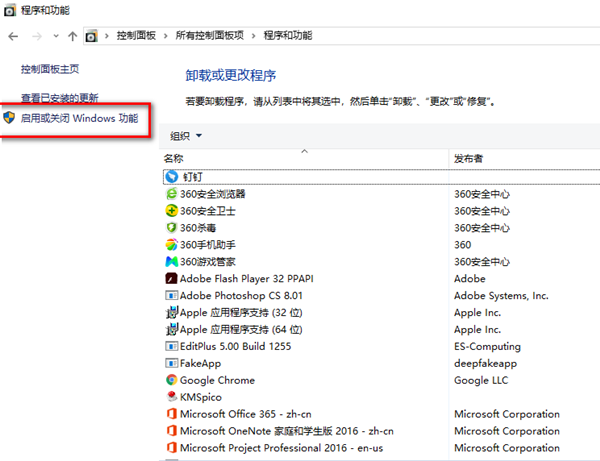Open the recent locations dropdown arrow
Viewport: 600px width, 461px height.
(56, 36)
